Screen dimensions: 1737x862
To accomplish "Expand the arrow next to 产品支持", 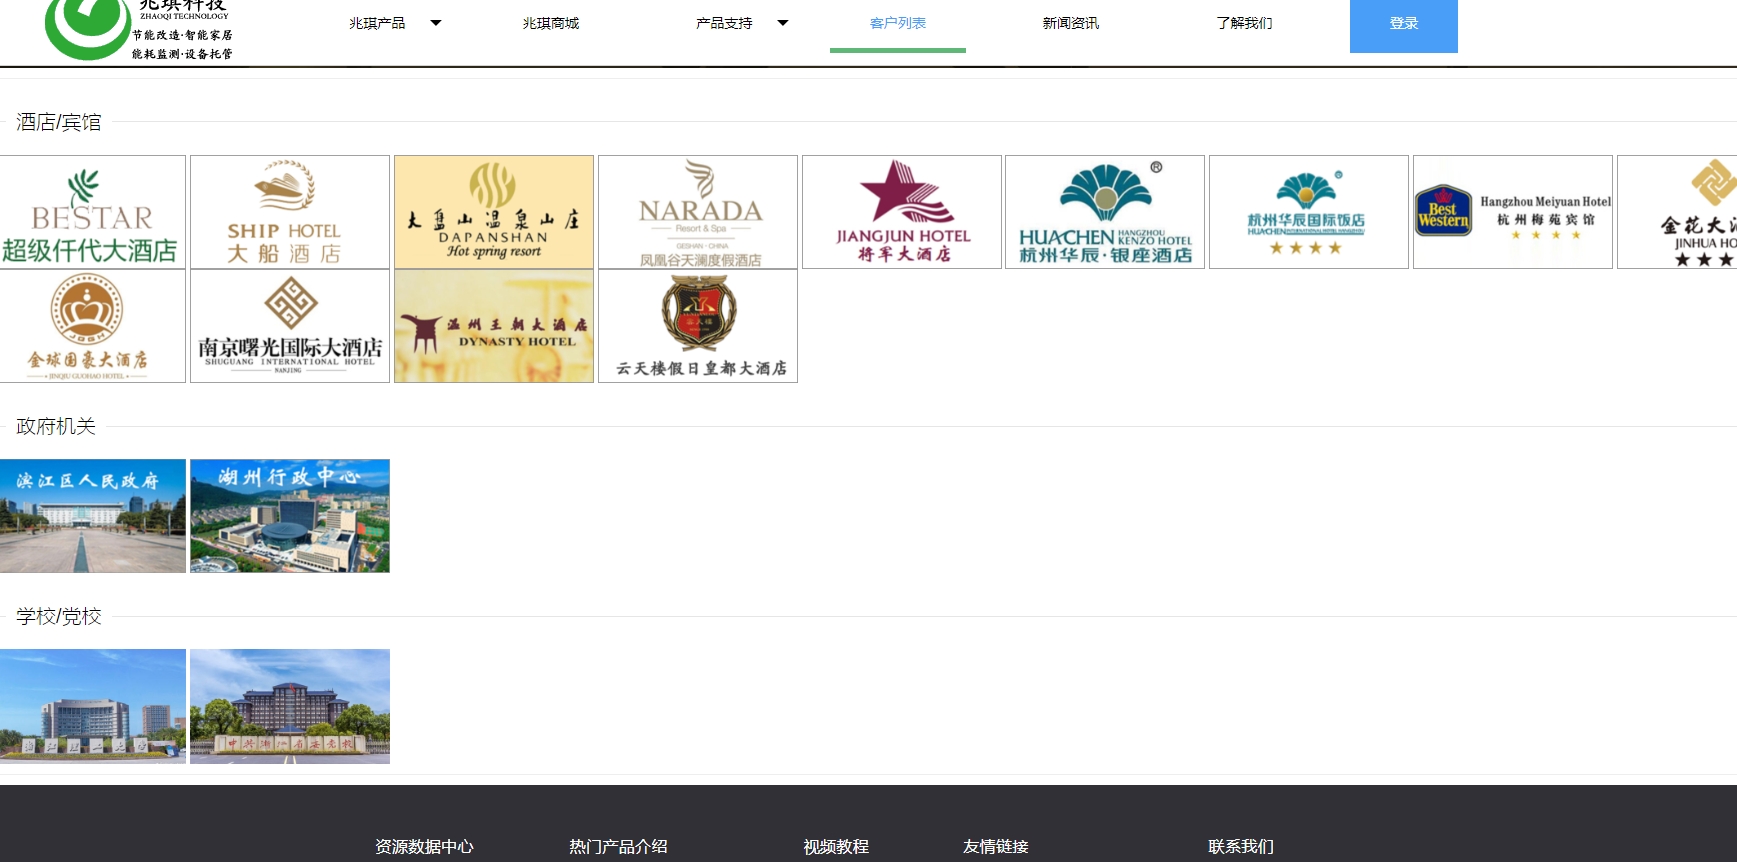I will click(x=783, y=23).
